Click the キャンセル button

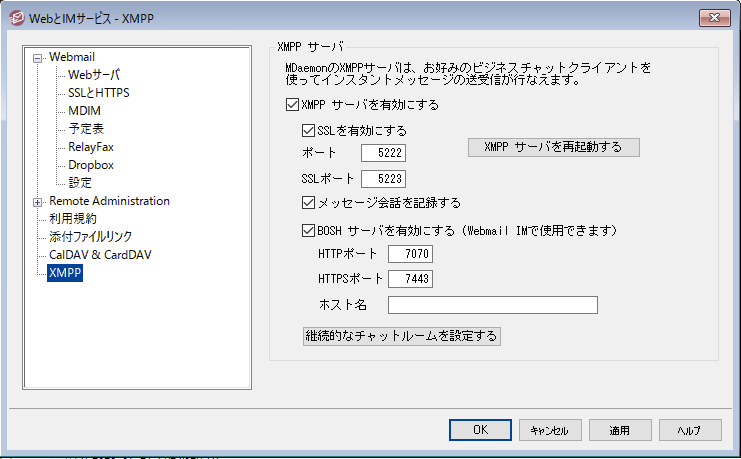pos(550,430)
